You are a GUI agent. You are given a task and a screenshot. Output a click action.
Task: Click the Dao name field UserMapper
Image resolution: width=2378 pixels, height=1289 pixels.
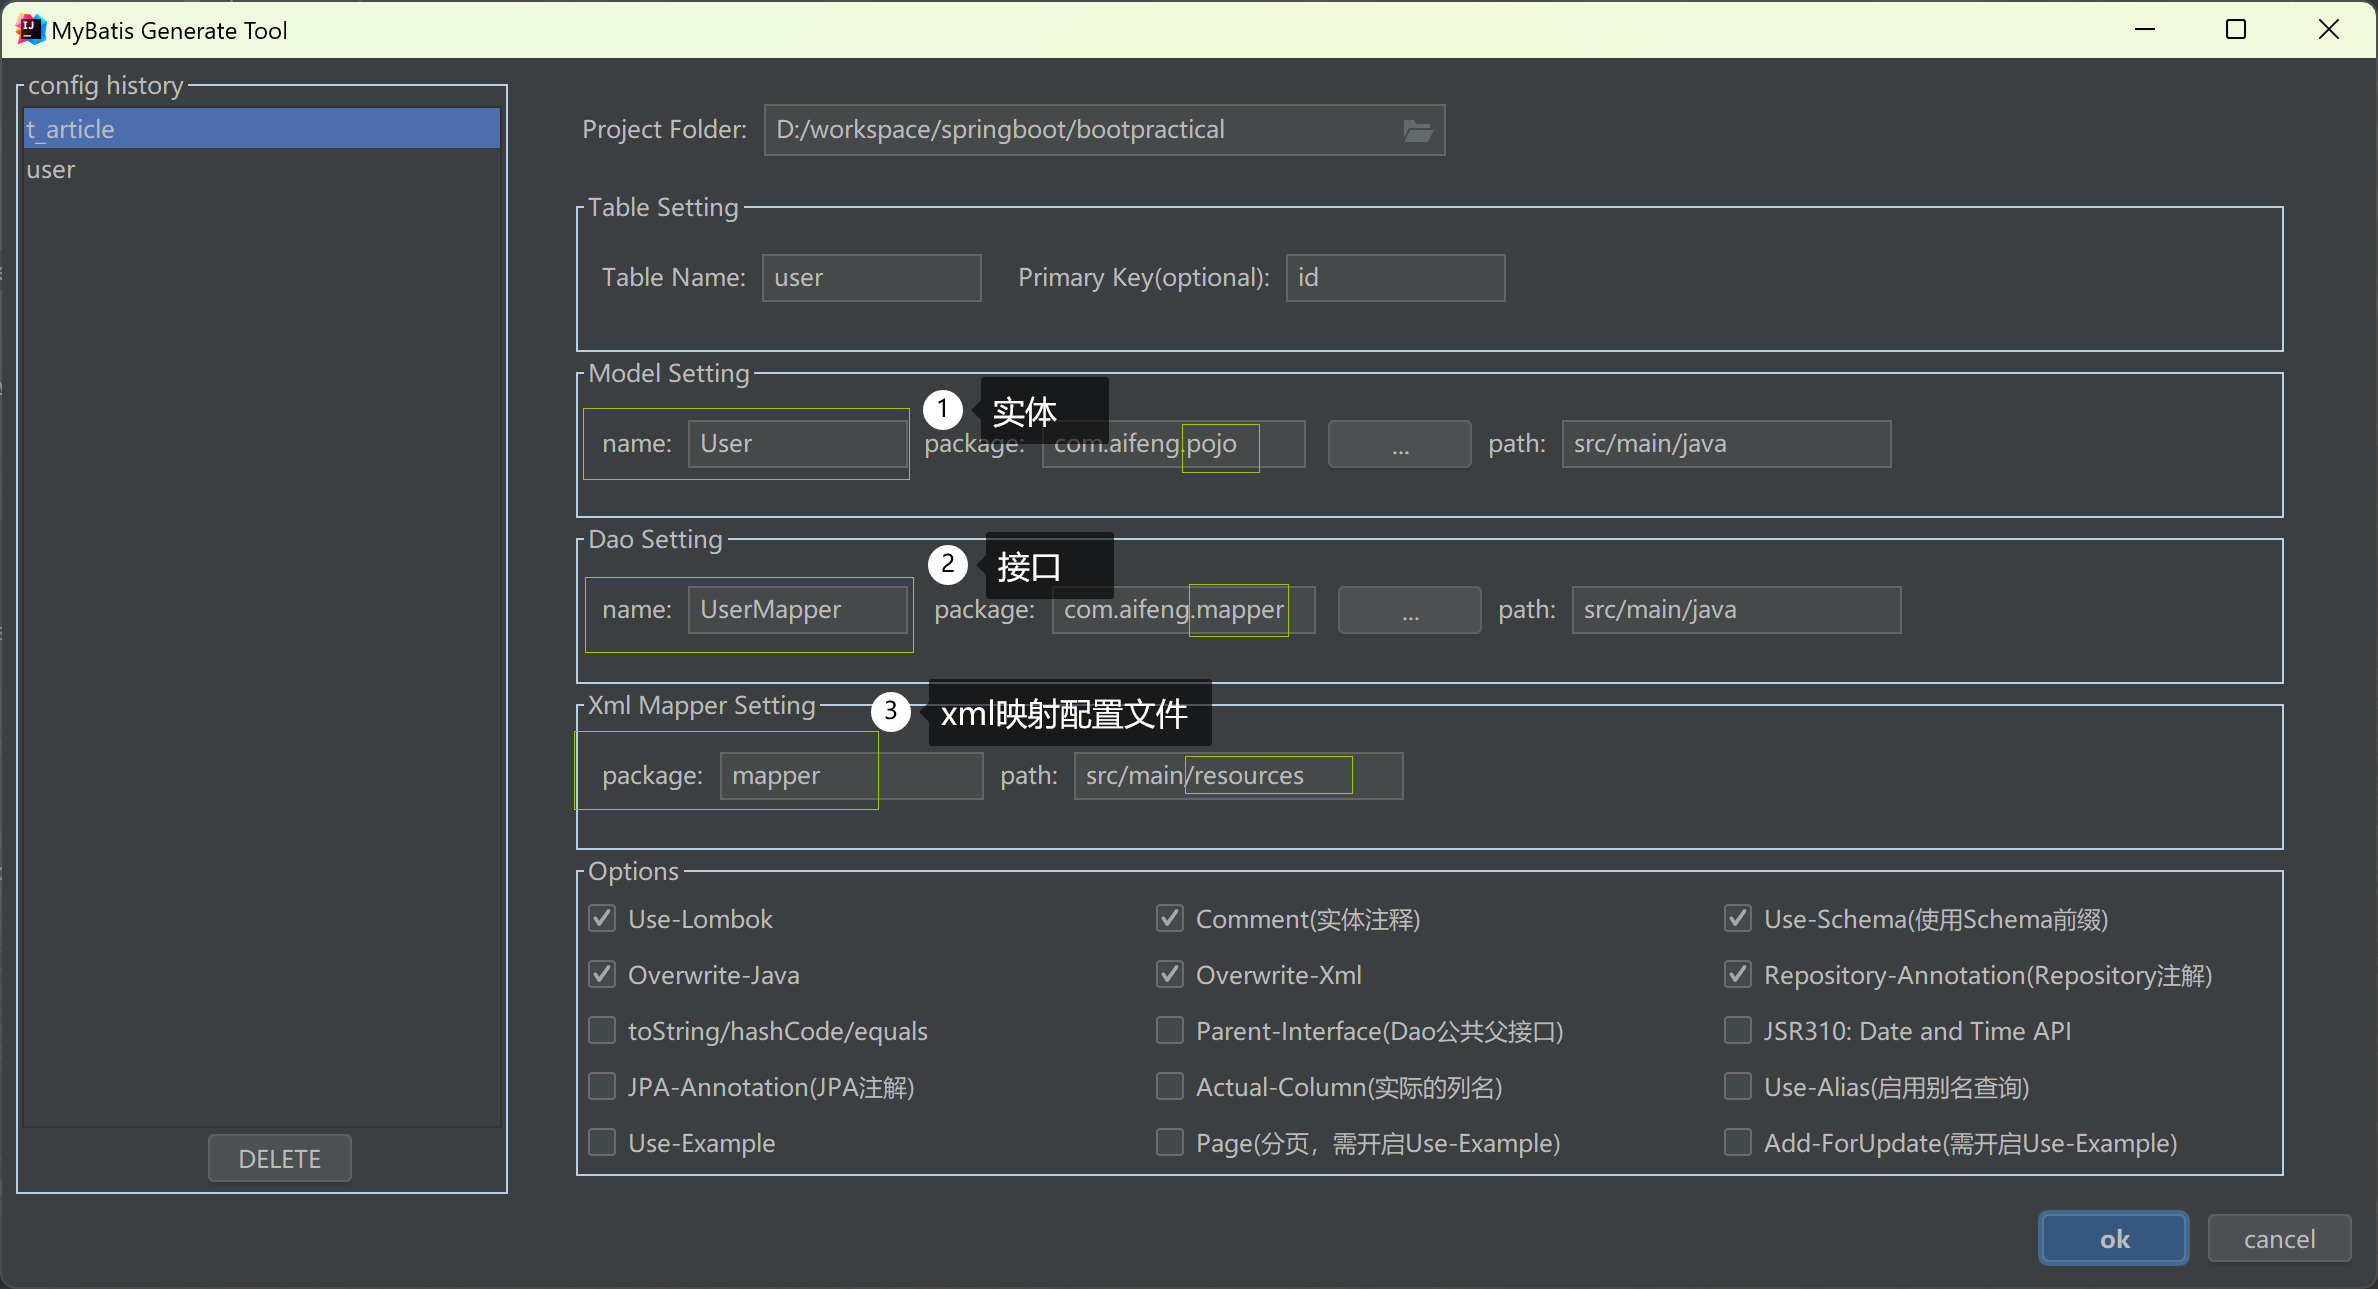pyautogui.click(x=798, y=610)
